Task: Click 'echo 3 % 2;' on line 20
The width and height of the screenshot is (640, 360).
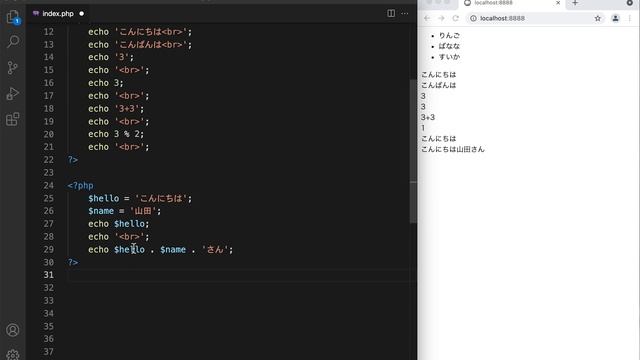Action: [116, 134]
